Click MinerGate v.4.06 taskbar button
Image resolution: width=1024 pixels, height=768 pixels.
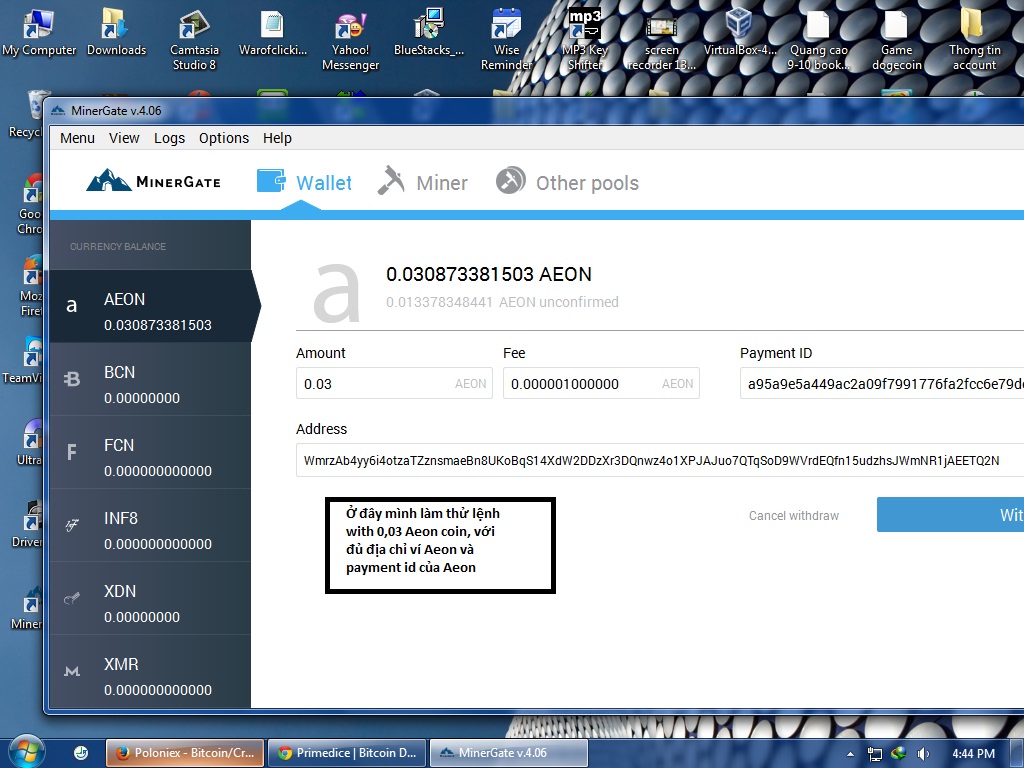pos(509,753)
